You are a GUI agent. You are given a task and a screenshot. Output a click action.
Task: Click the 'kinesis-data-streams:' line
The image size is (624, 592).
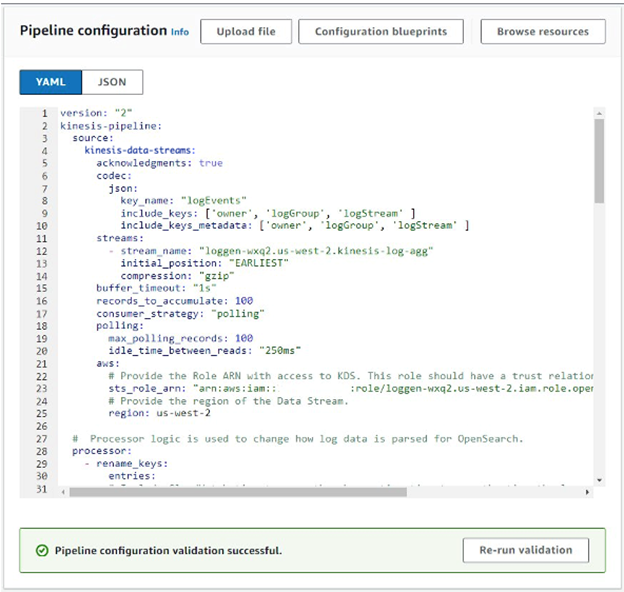tap(140, 150)
